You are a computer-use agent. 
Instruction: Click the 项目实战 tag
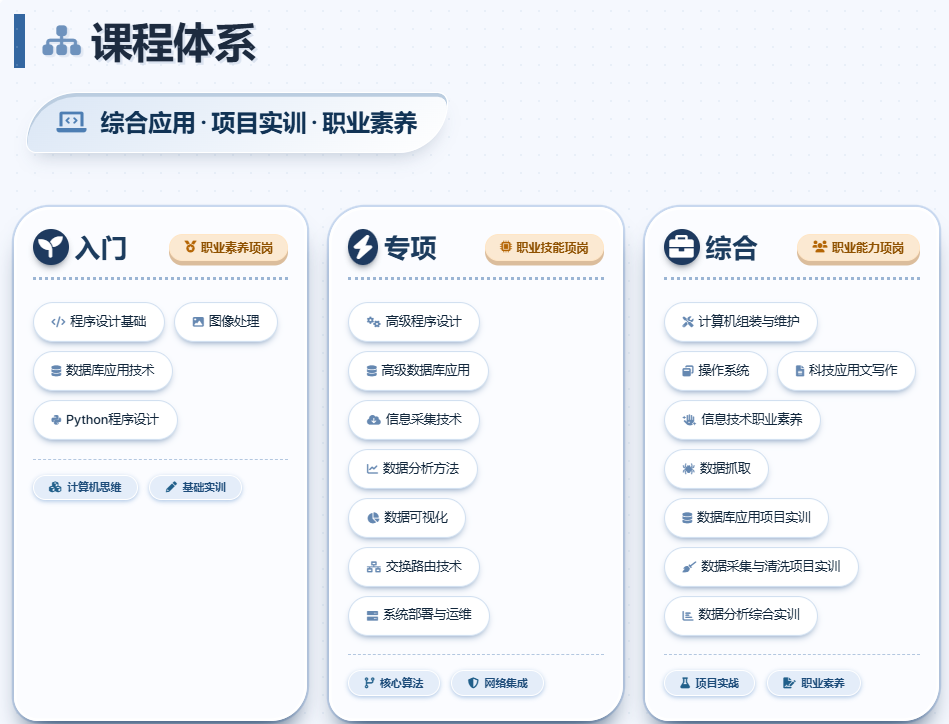click(x=709, y=684)
